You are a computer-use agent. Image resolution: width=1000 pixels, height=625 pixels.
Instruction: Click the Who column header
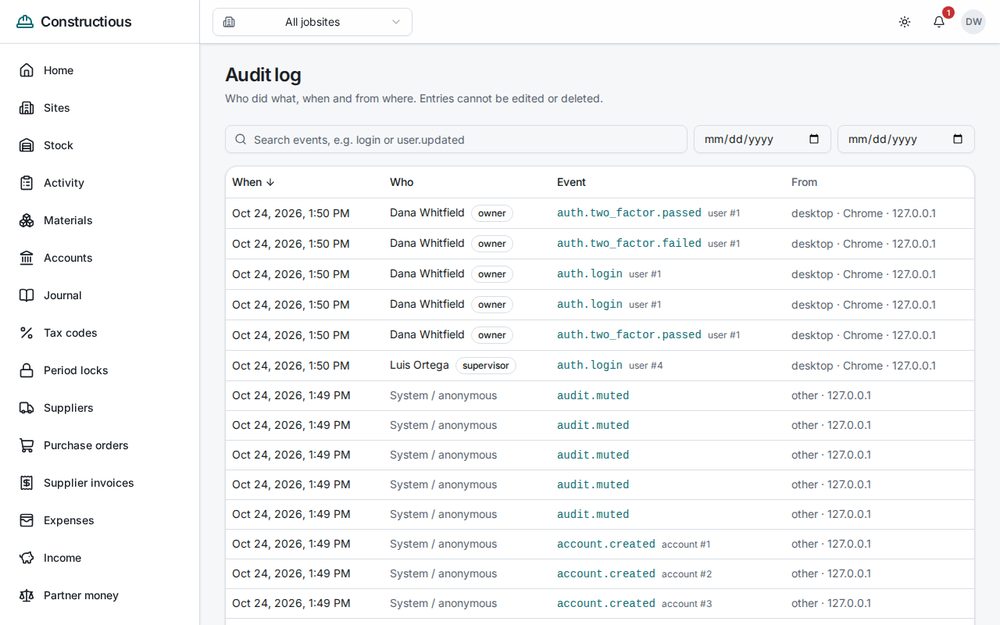tap(402, 182)
